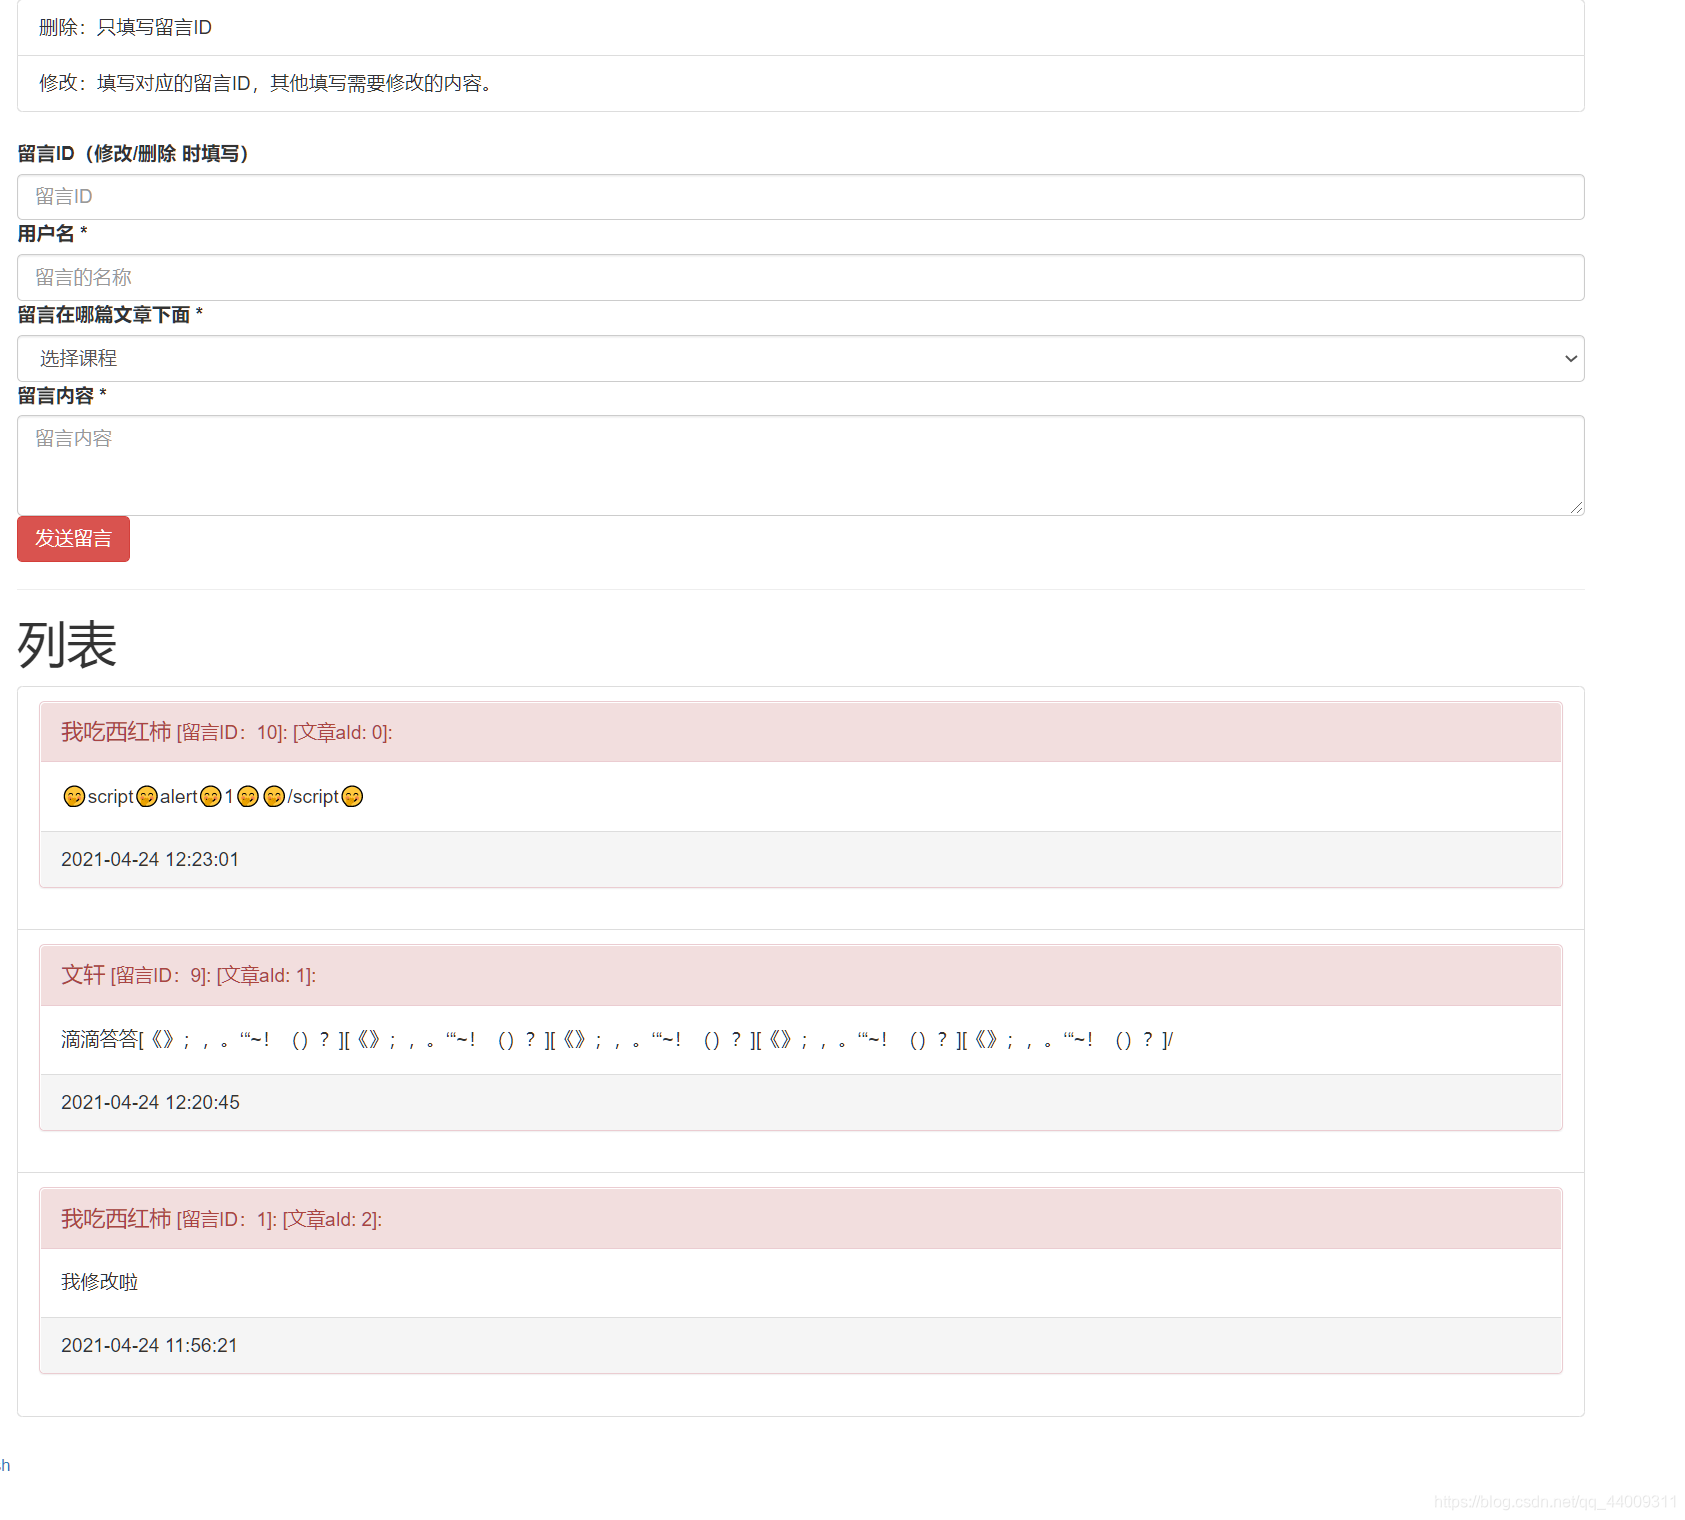Click the 用户名 username text box
The height and width of the screenshot is (1520, 1685).
coord(800,277)
